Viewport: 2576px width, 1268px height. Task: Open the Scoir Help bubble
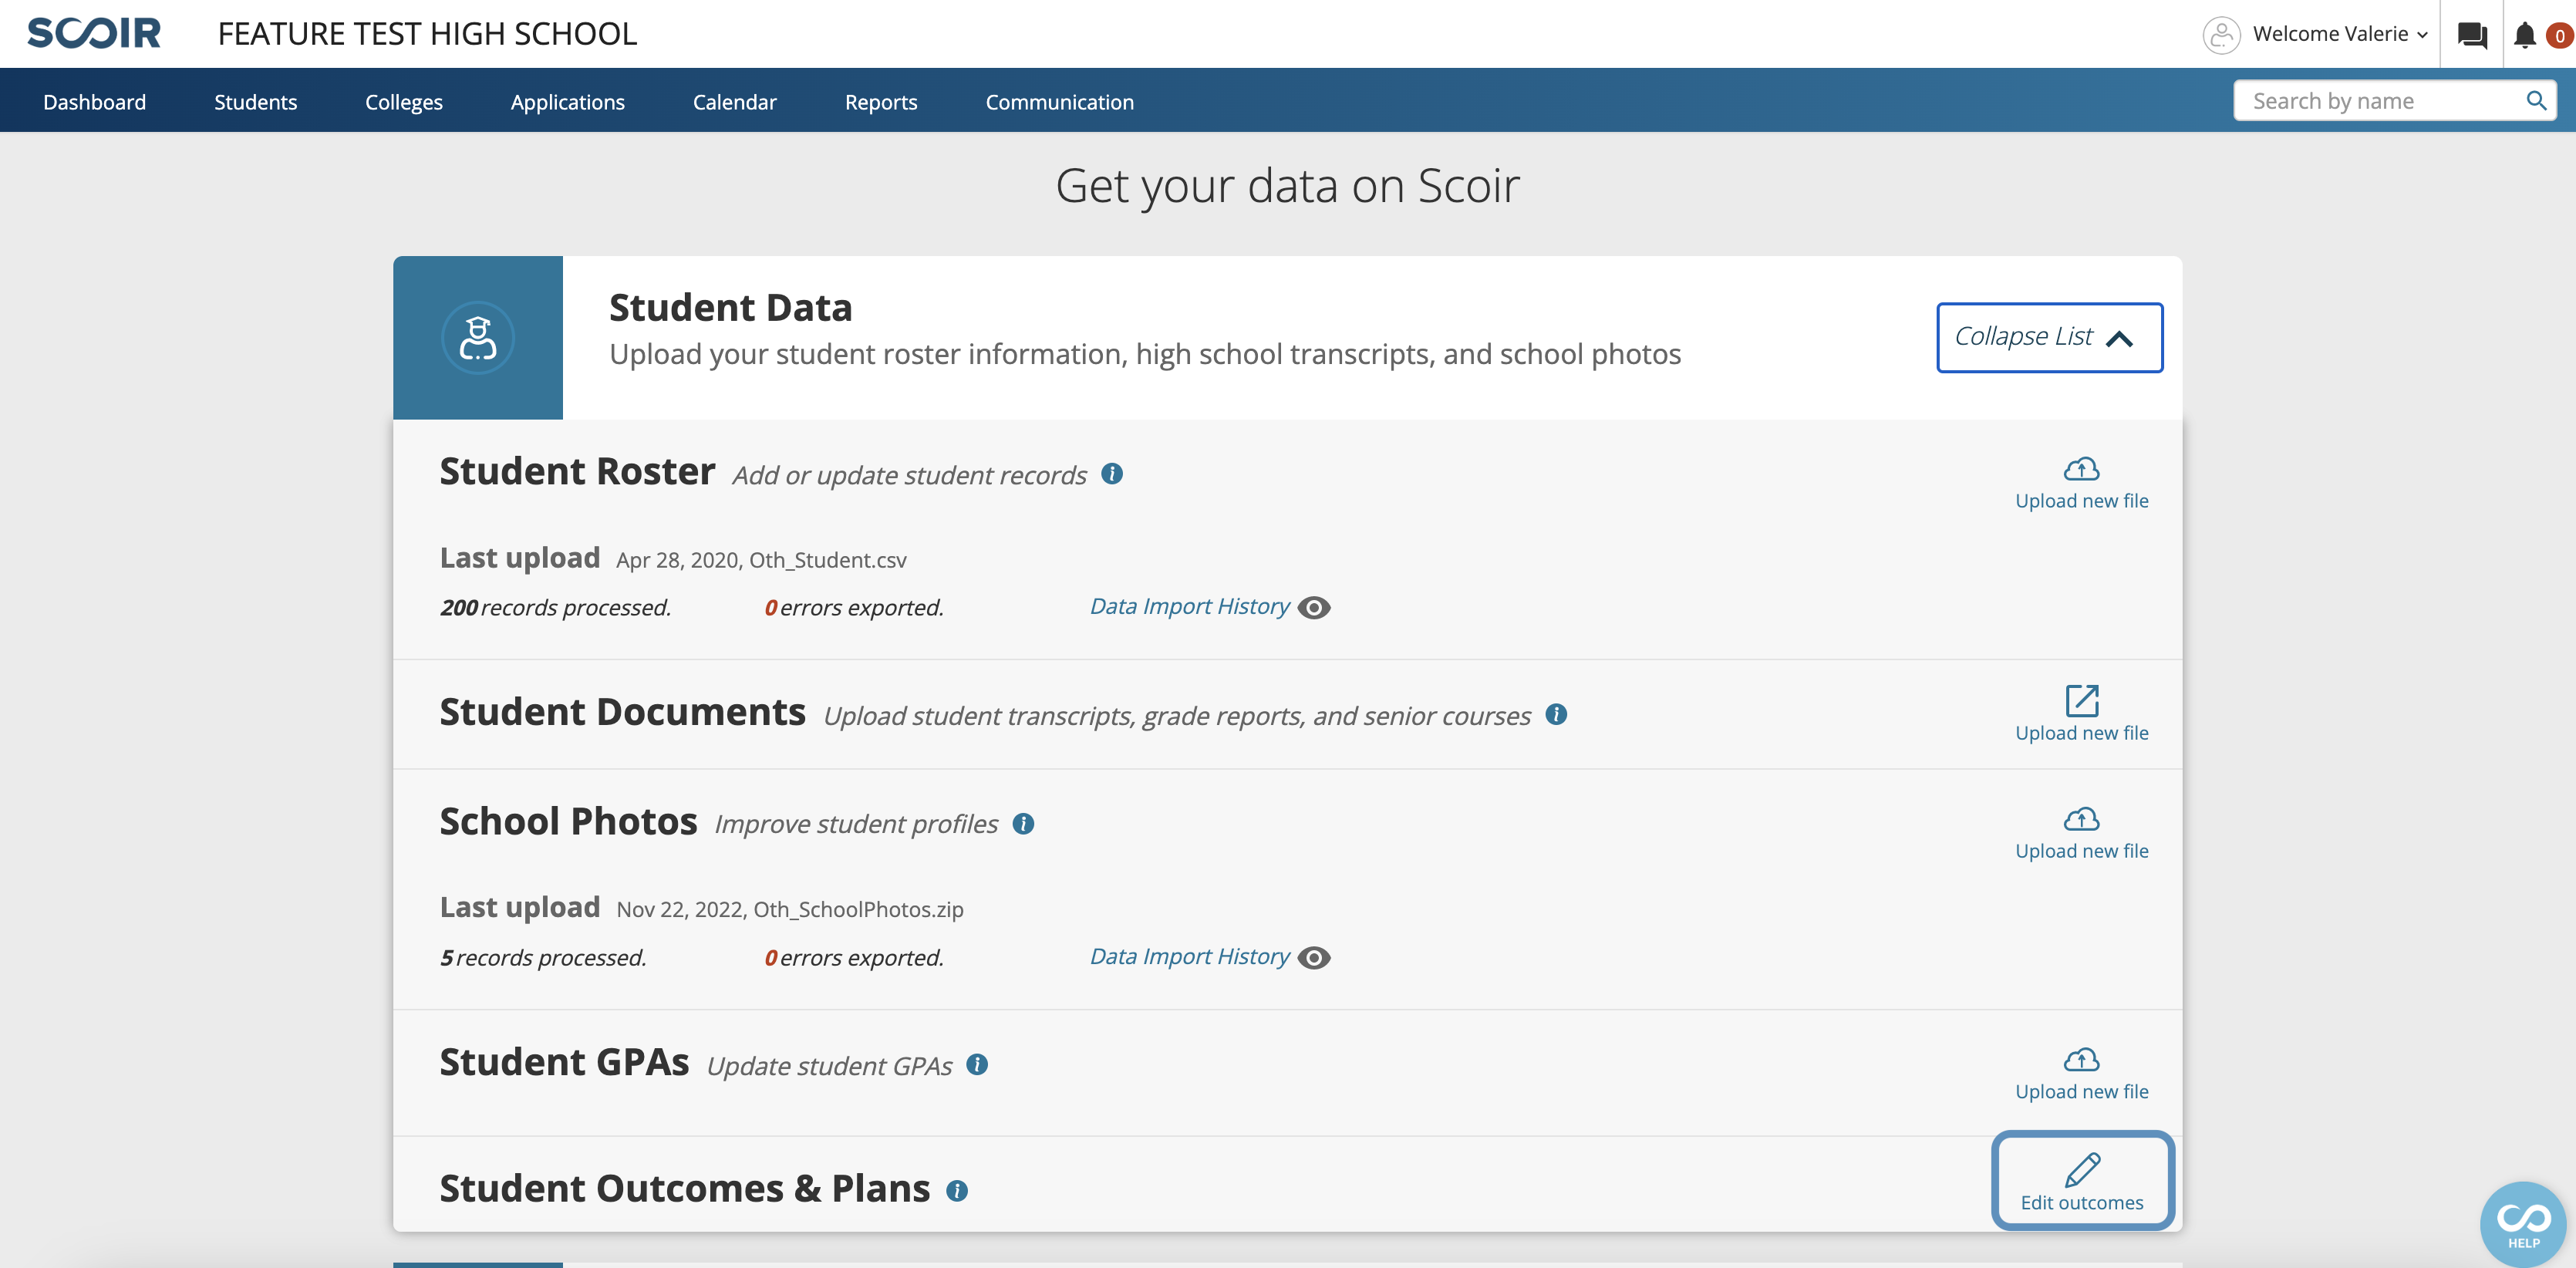(2523, 1225)
